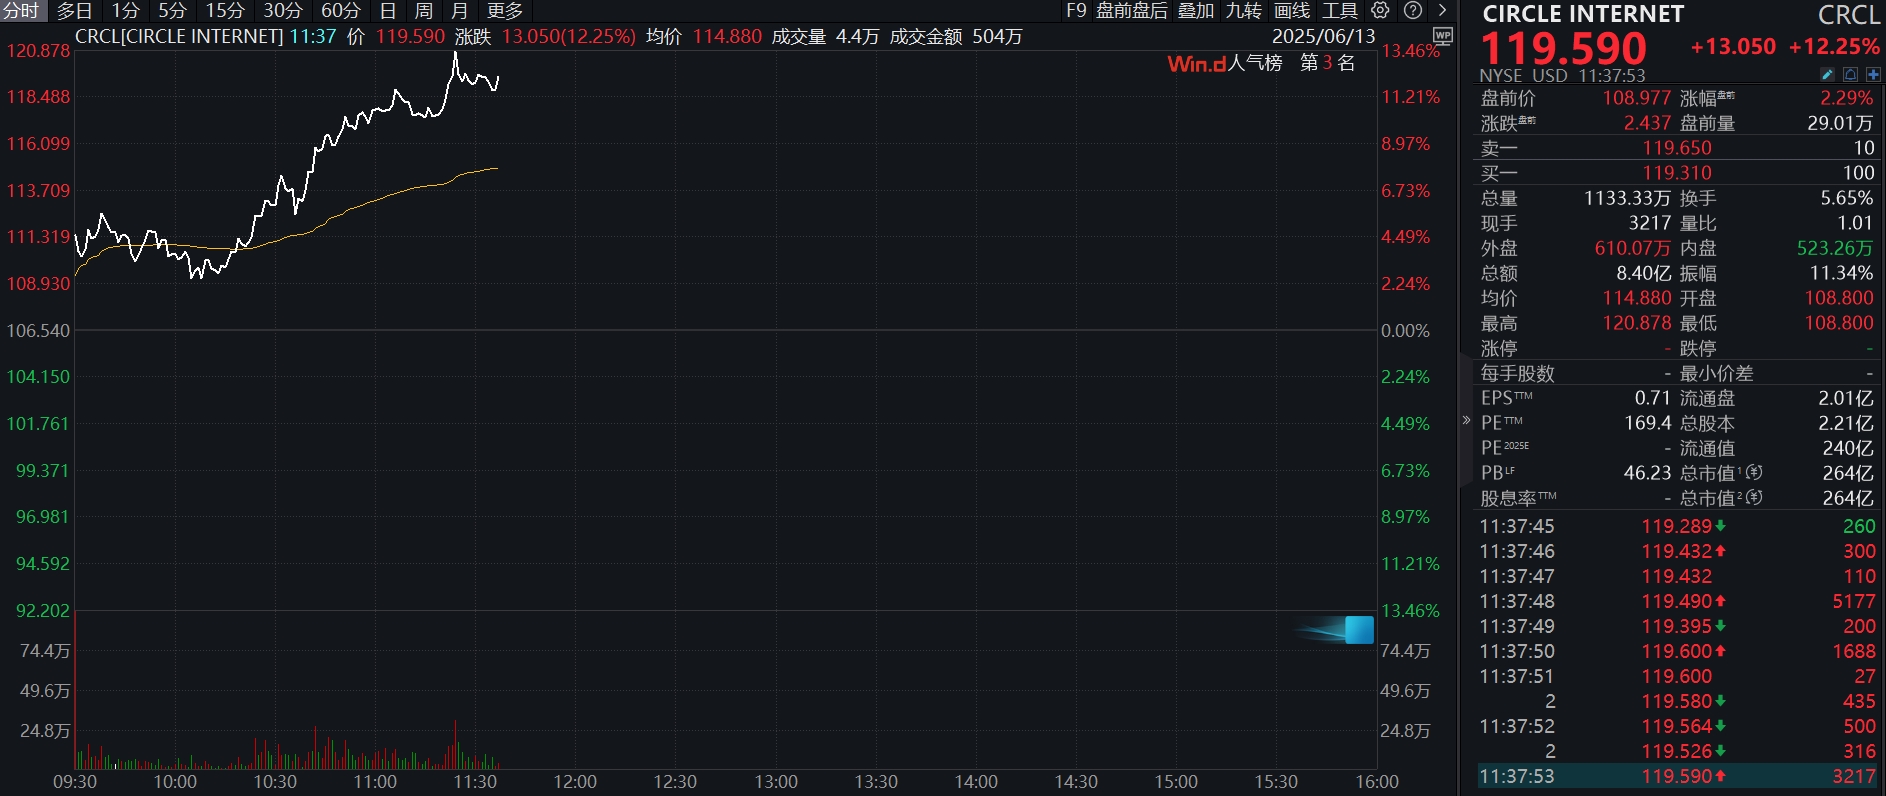Image resolution: width=1886 pixels, height=796 pixels.
Task: Switch to the 月 monthly chart tab
Action: [460, 11]
